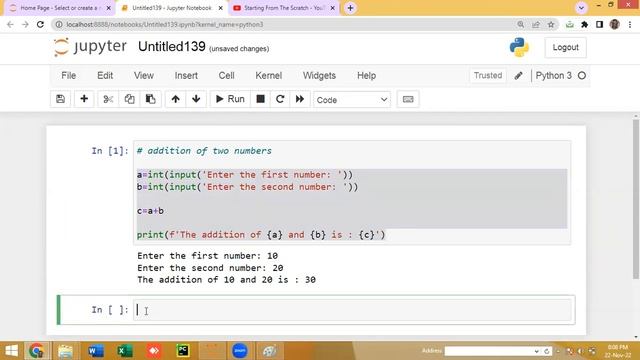Restart kernel and run all cells icon
The height and width of the screenshot is (360, 640).
click(300, 99)
